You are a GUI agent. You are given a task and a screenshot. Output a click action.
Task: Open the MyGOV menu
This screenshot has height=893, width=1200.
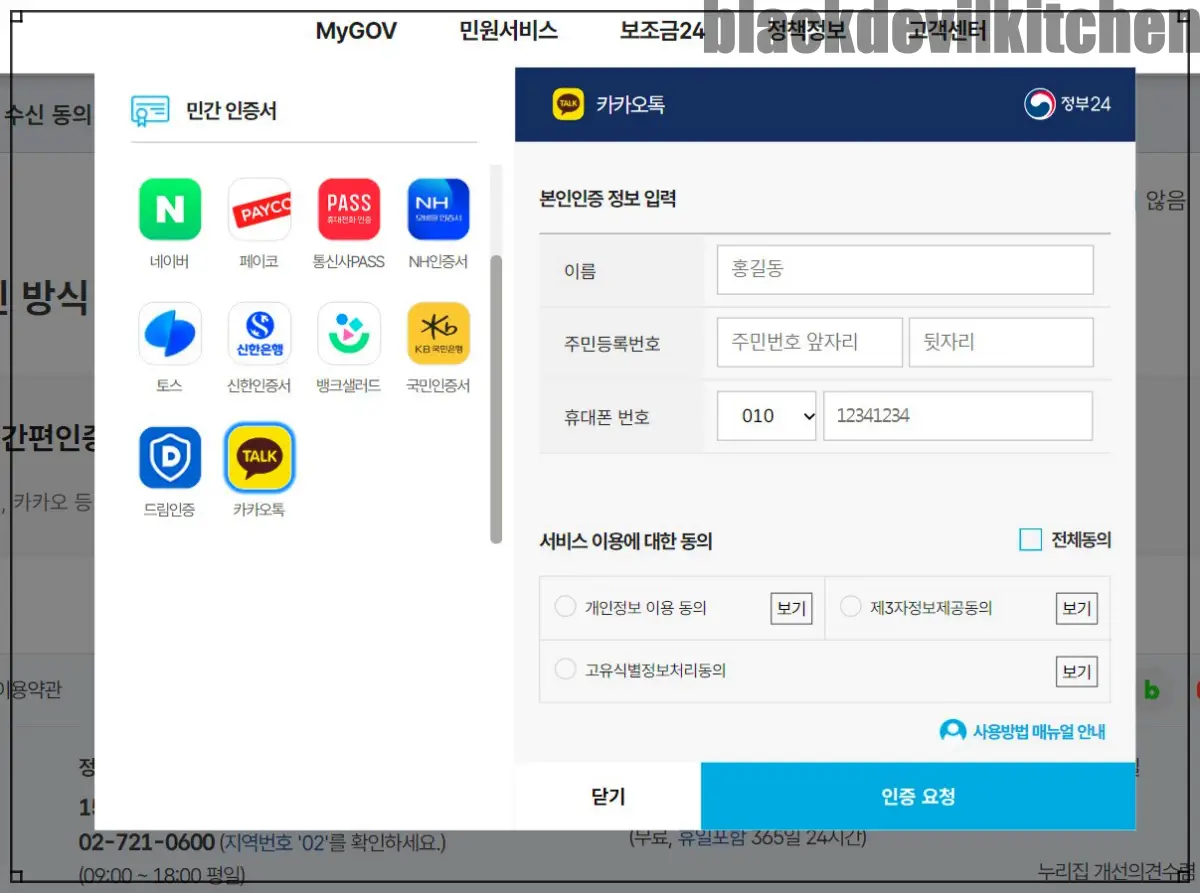356,31
